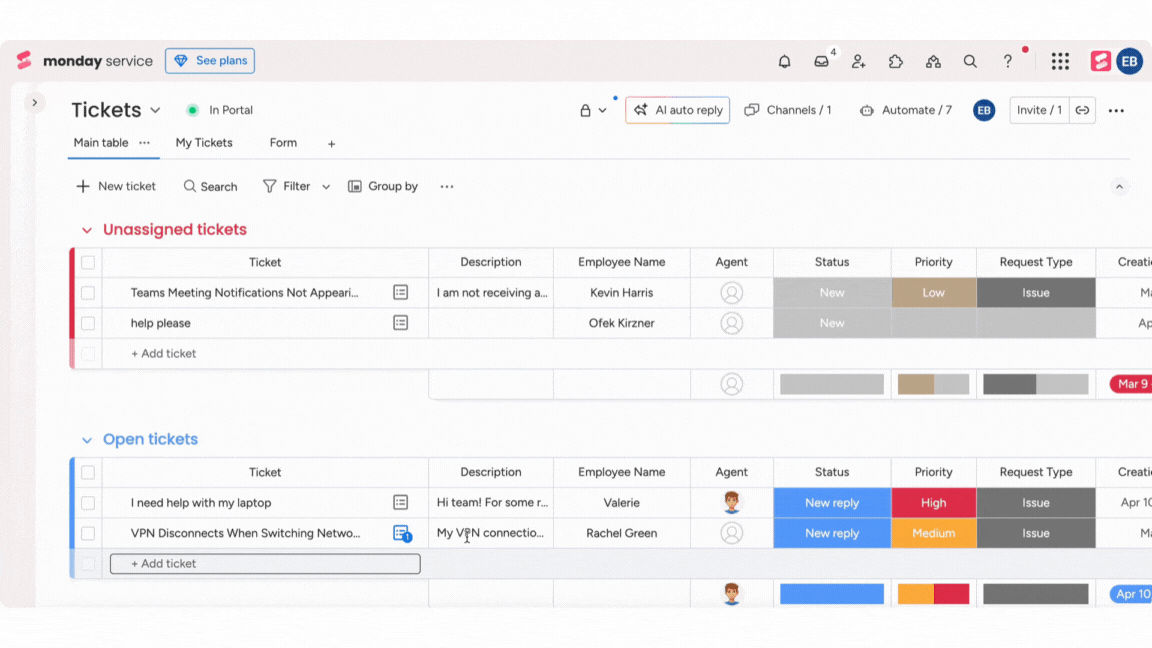The image size is (1152, 648).
Task: Select the checkbox for the VPN Disconnects ticket
Action: (88, 533)
